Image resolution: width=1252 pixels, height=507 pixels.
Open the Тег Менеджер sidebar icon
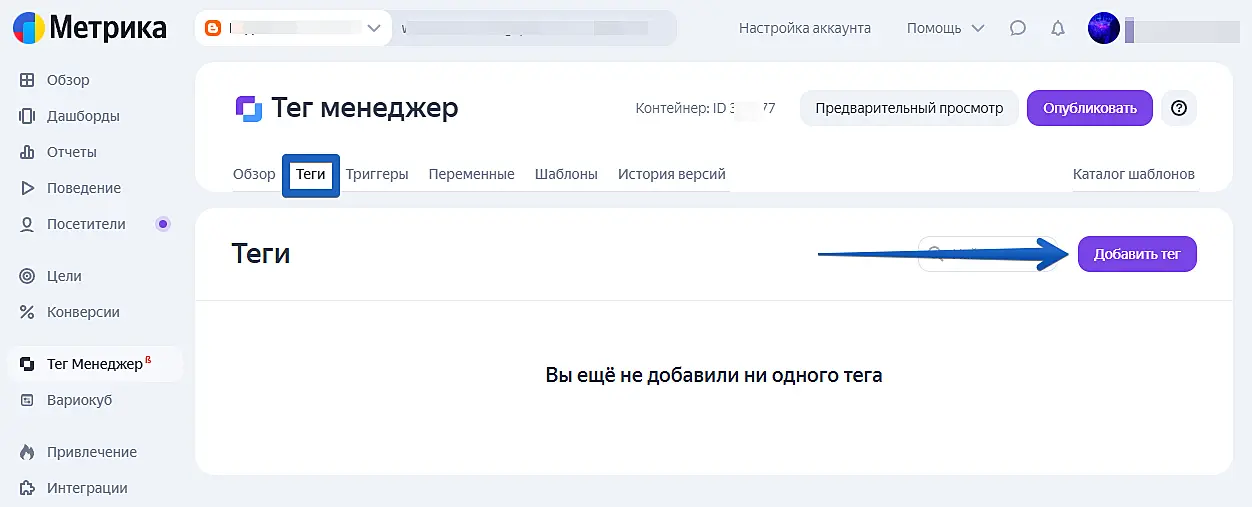[27, 364]
